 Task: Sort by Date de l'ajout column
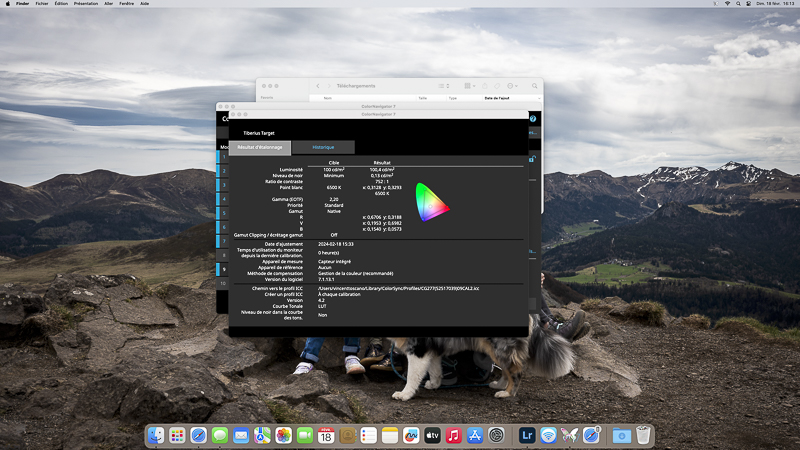497,99
